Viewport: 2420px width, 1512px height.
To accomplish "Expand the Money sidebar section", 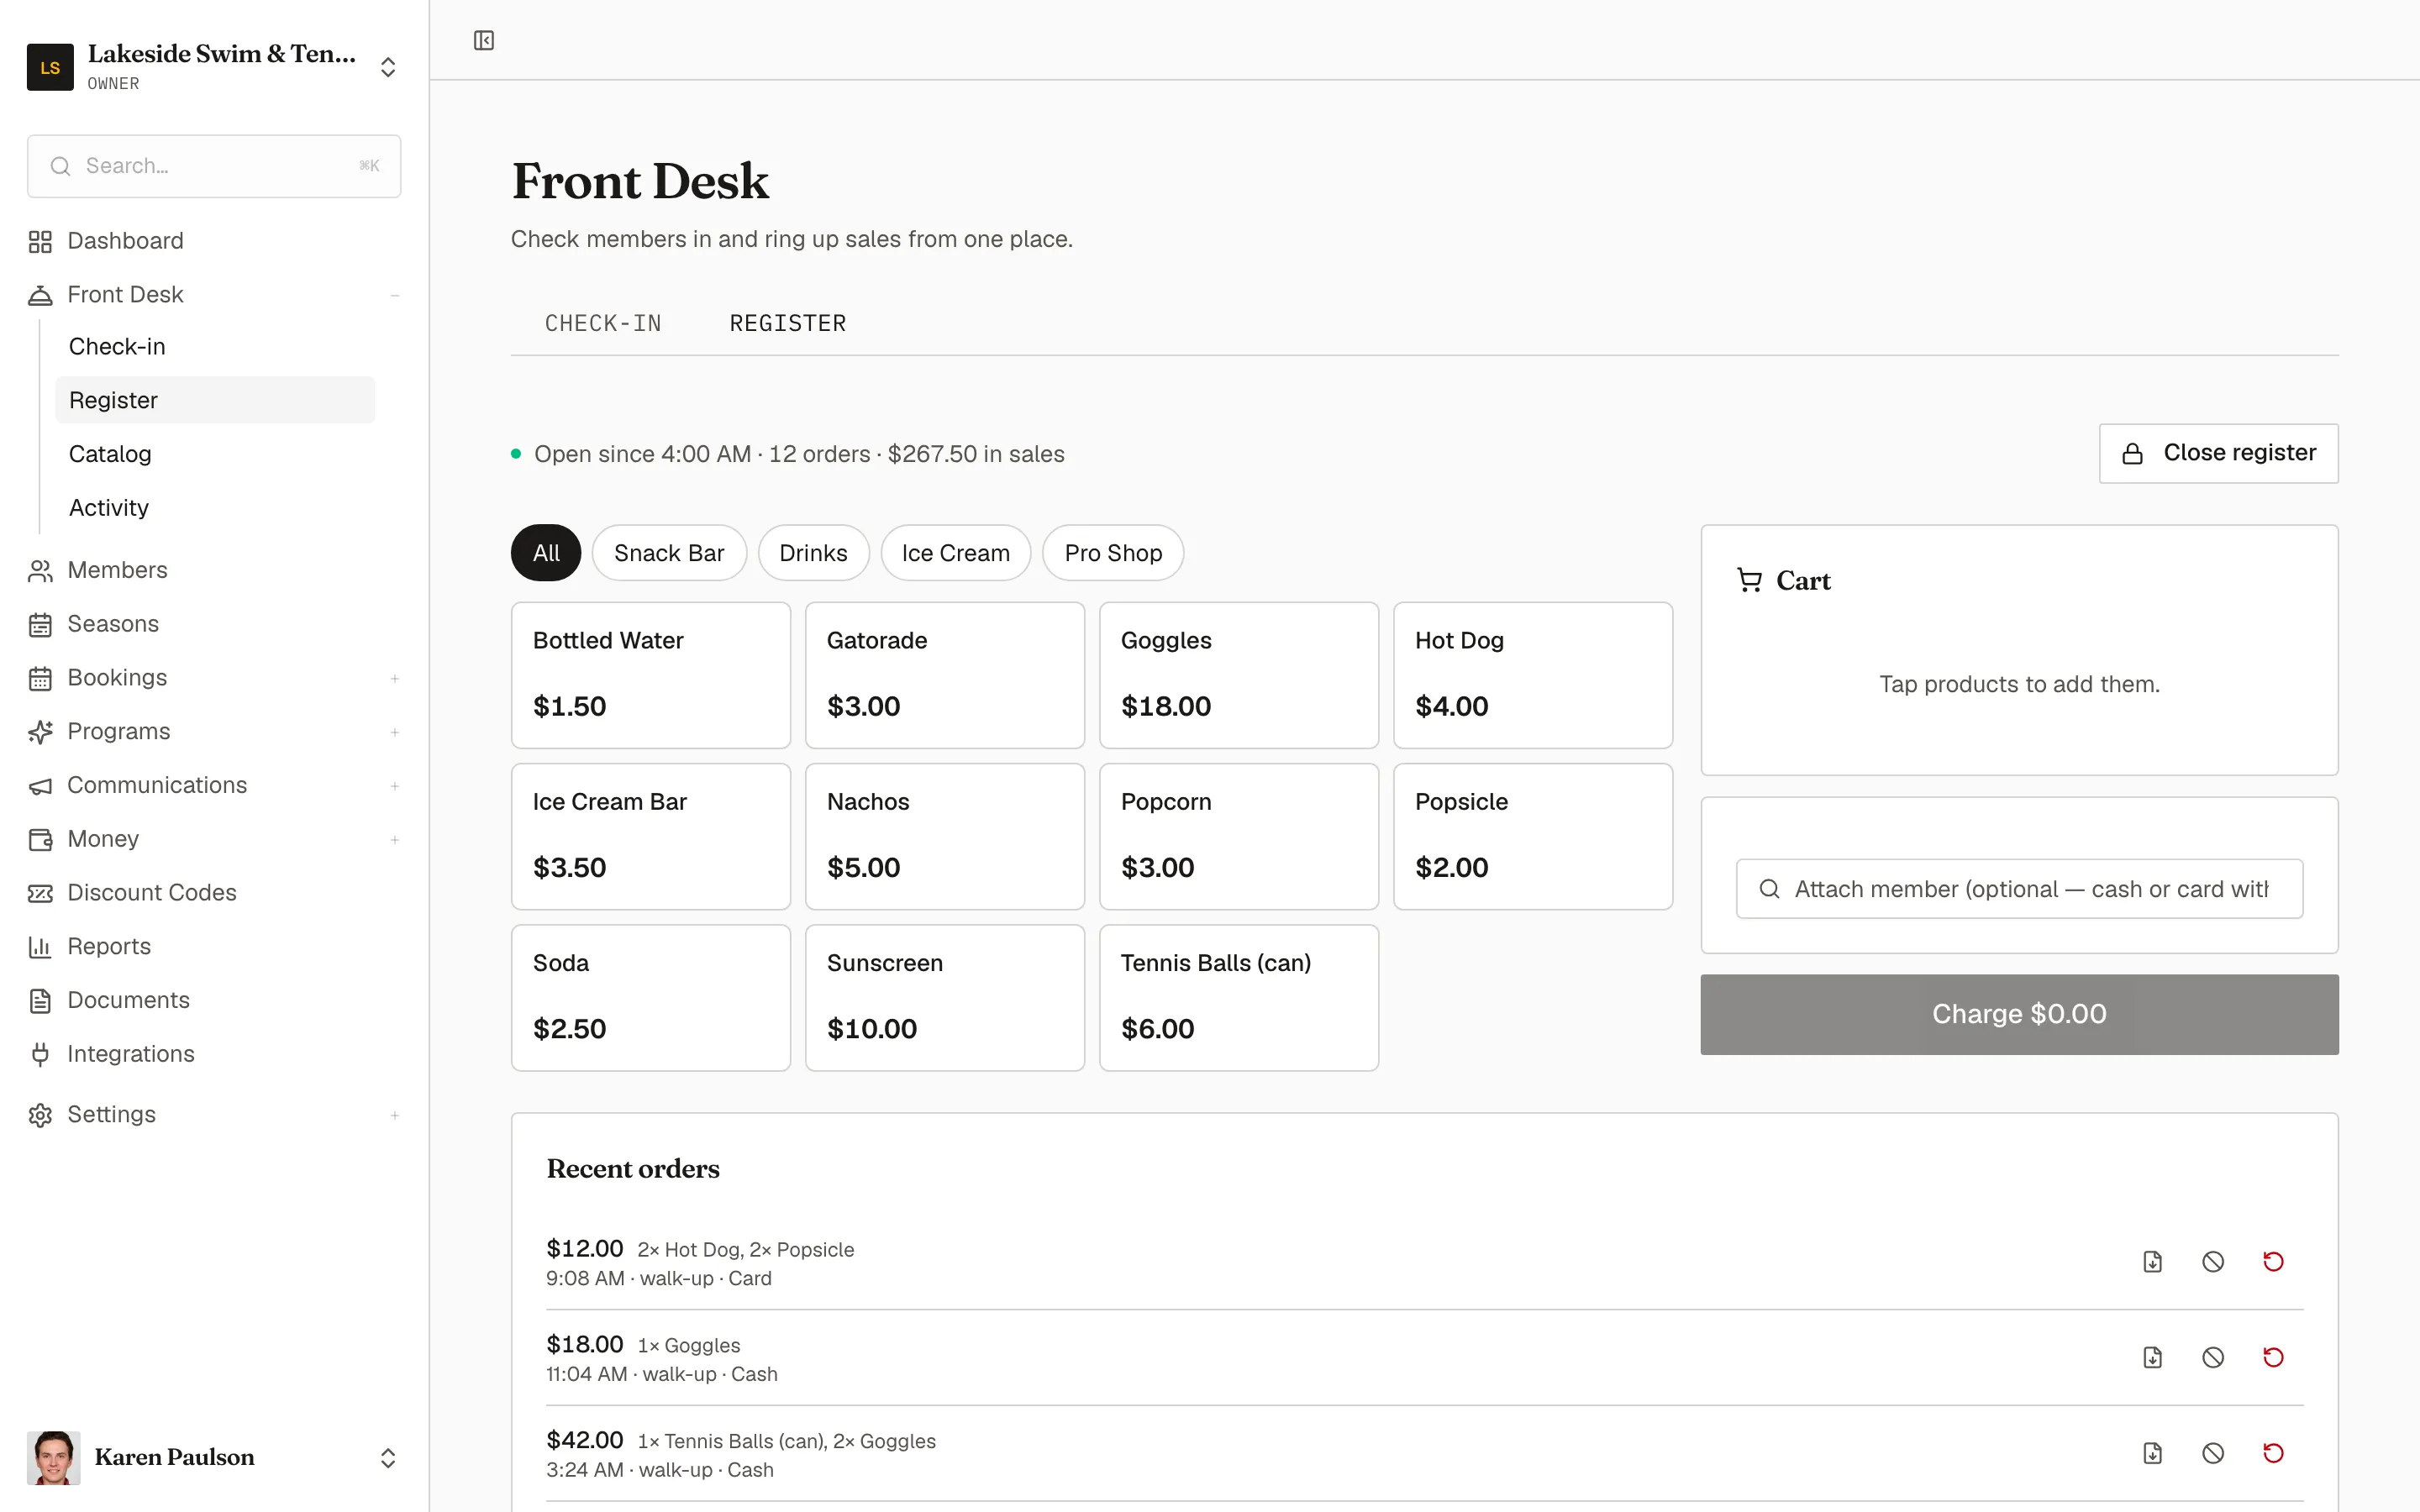I will coord(395,840).
